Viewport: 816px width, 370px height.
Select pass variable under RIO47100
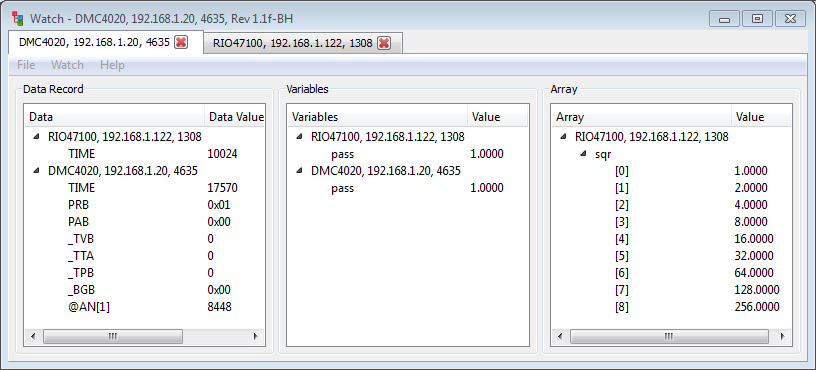click(x=408, y=154)
